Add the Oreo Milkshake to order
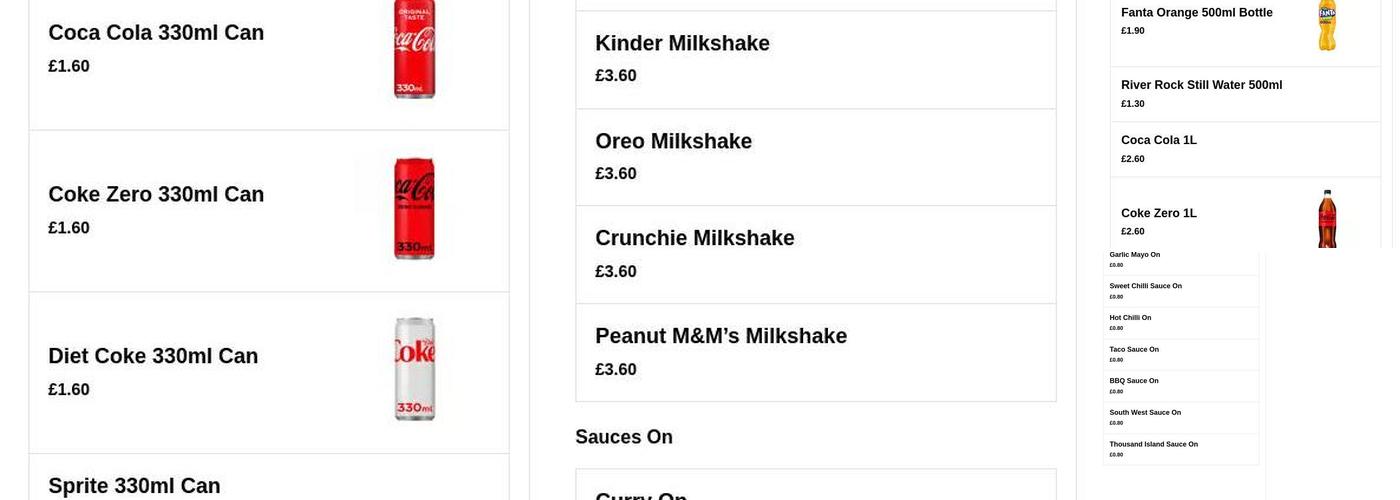This screenshot has width=1400, height=500. pos(815,157)
